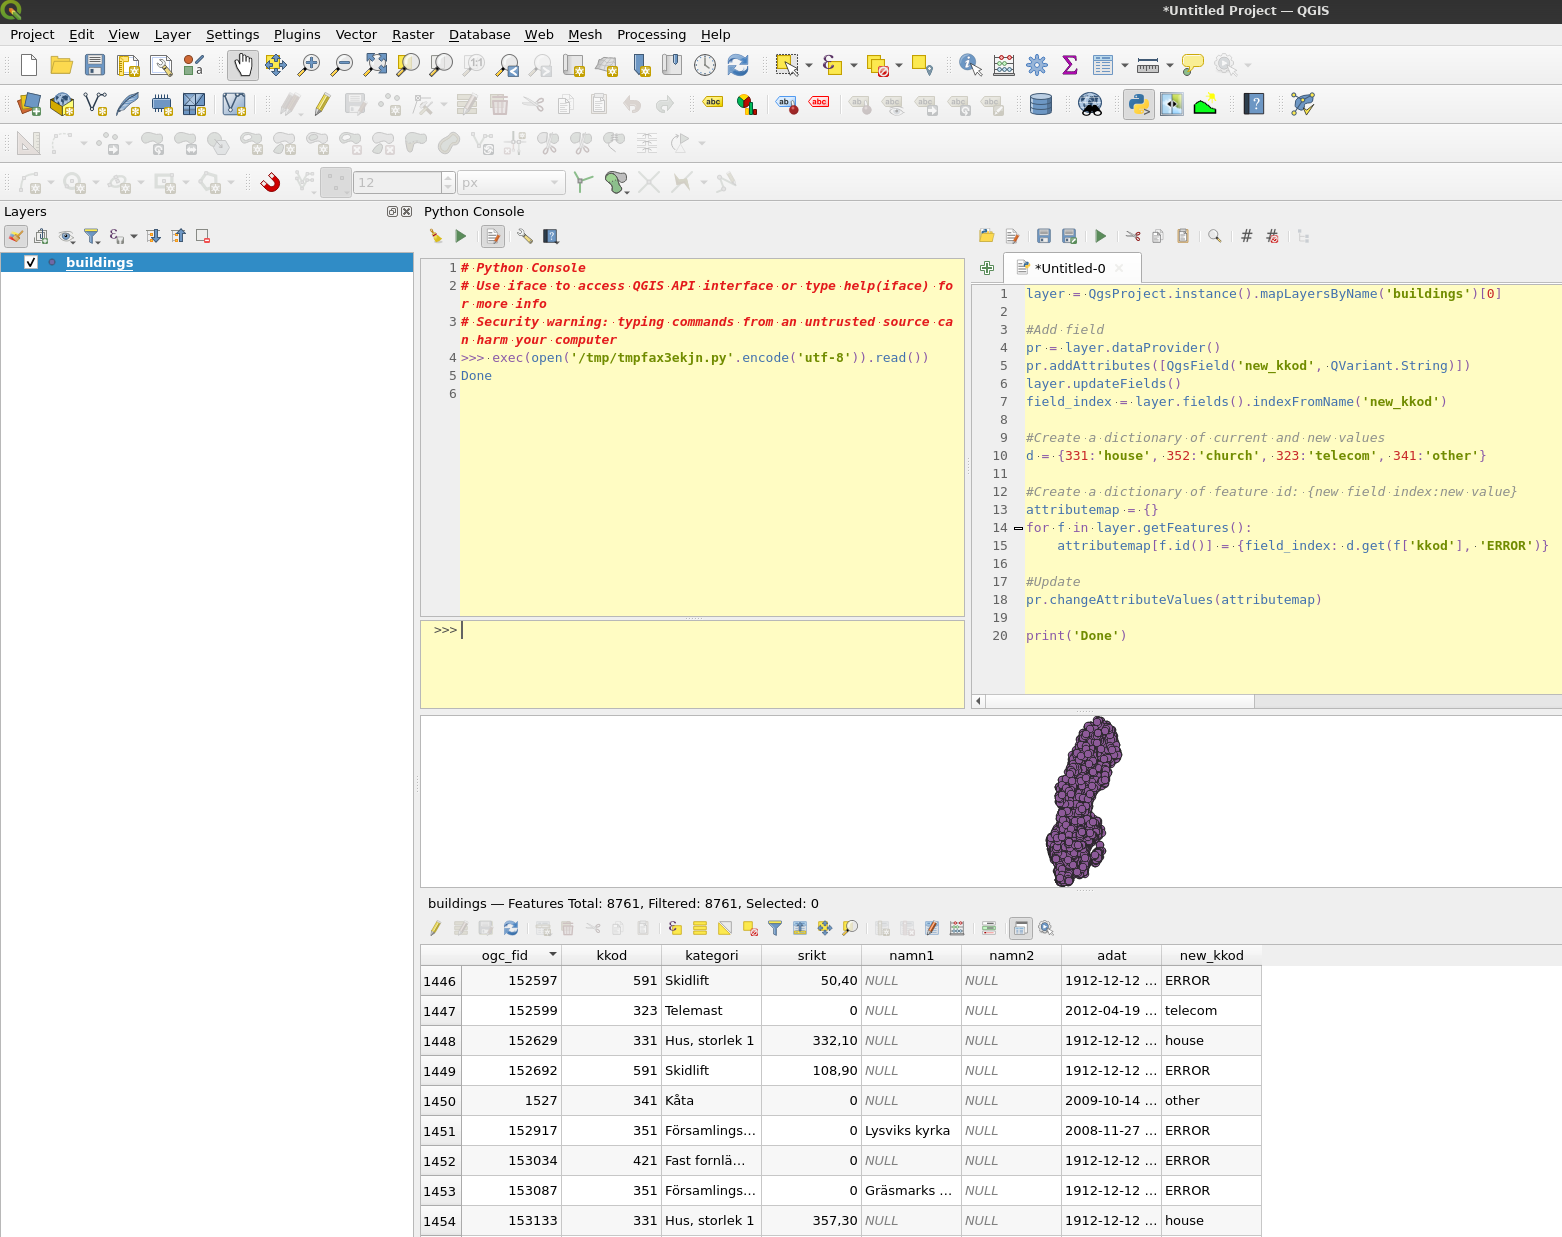Viewport: 1562px width, 1237px height.
Task: Reload the attribute table
Action: pos(511,928)
